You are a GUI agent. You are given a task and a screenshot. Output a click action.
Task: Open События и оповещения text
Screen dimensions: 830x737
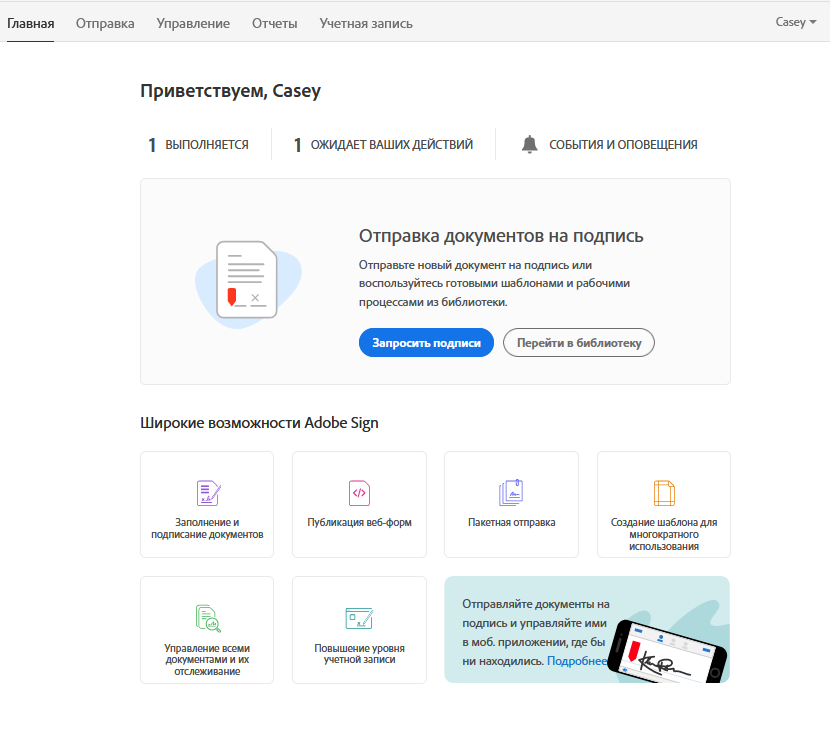coord(623,145)
